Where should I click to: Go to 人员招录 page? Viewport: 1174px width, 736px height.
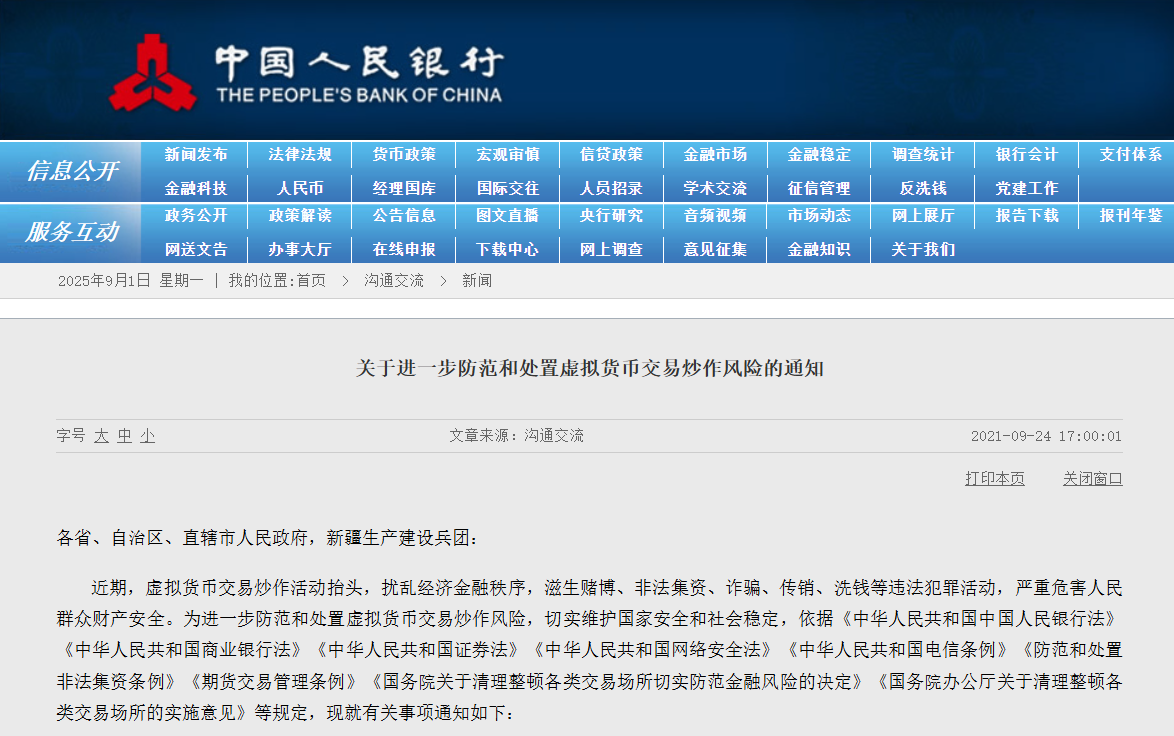click(x=611, y=188)
